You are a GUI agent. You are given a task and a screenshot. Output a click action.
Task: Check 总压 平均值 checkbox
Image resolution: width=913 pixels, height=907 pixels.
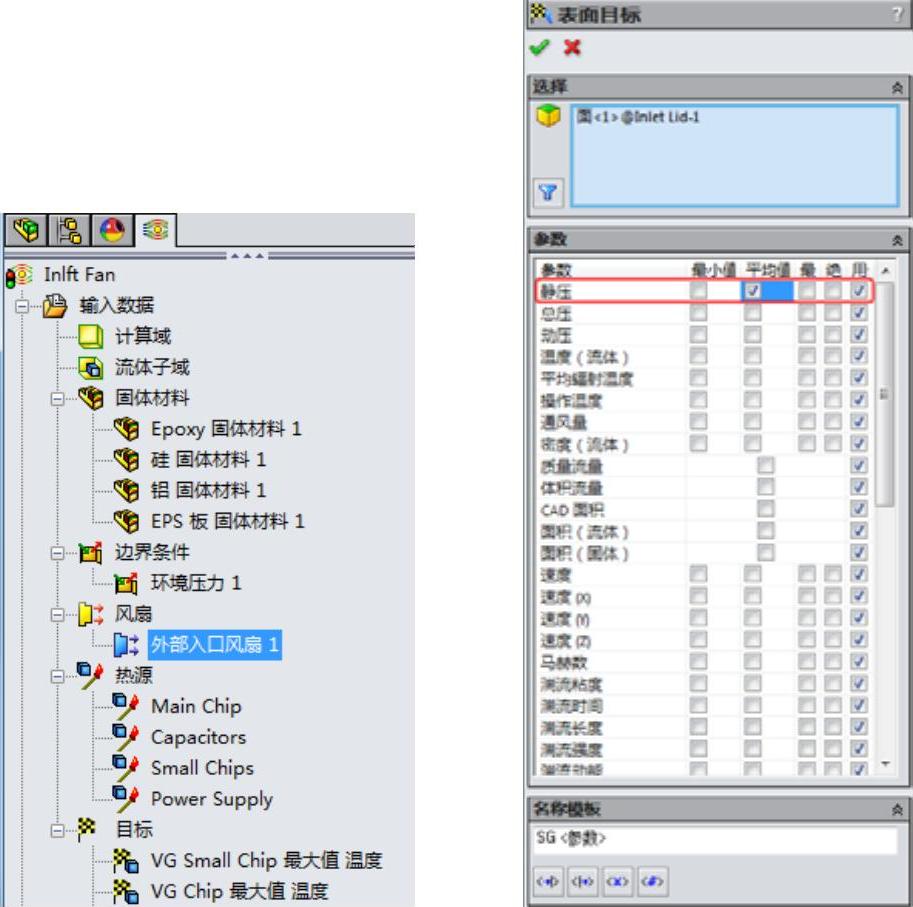pyautogui.click(x=753, y=313)
